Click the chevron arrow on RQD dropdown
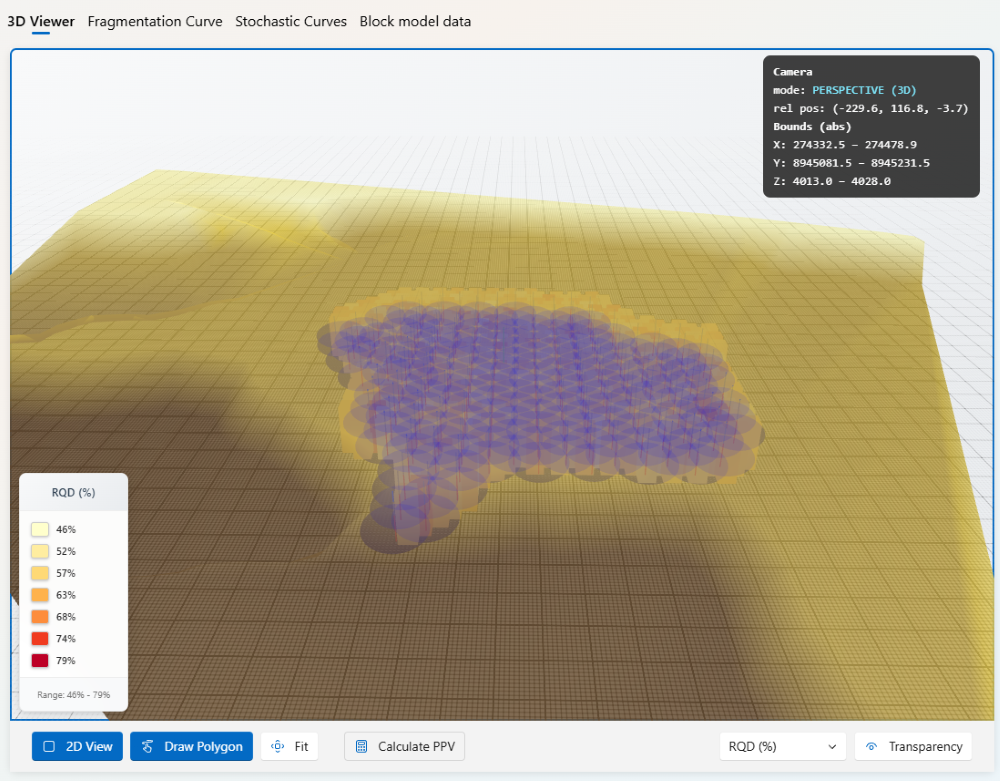This screenshot has height=781, width=1000. [831, 746]
